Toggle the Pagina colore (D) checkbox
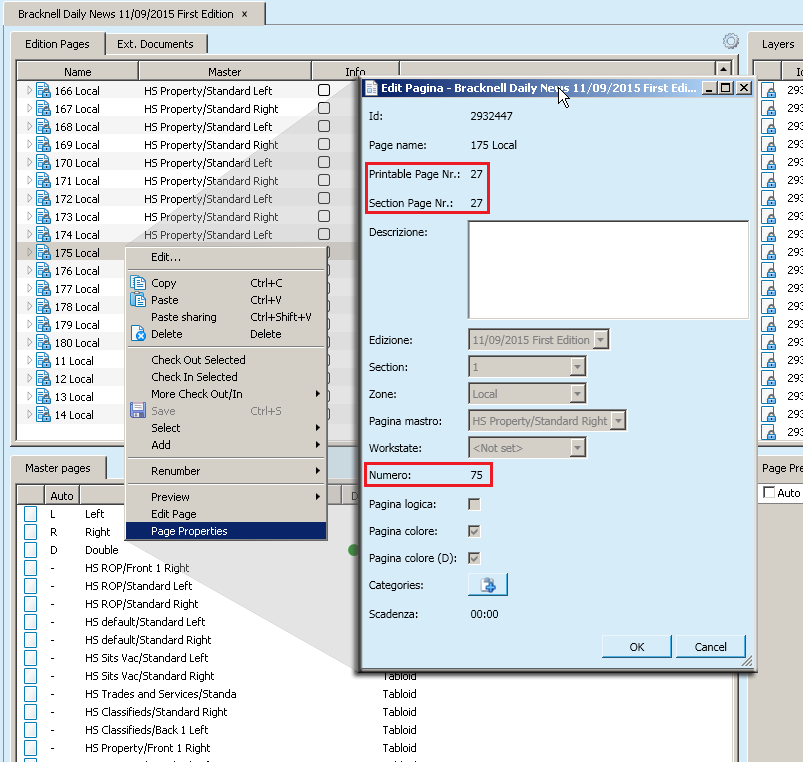 point(474,558)
